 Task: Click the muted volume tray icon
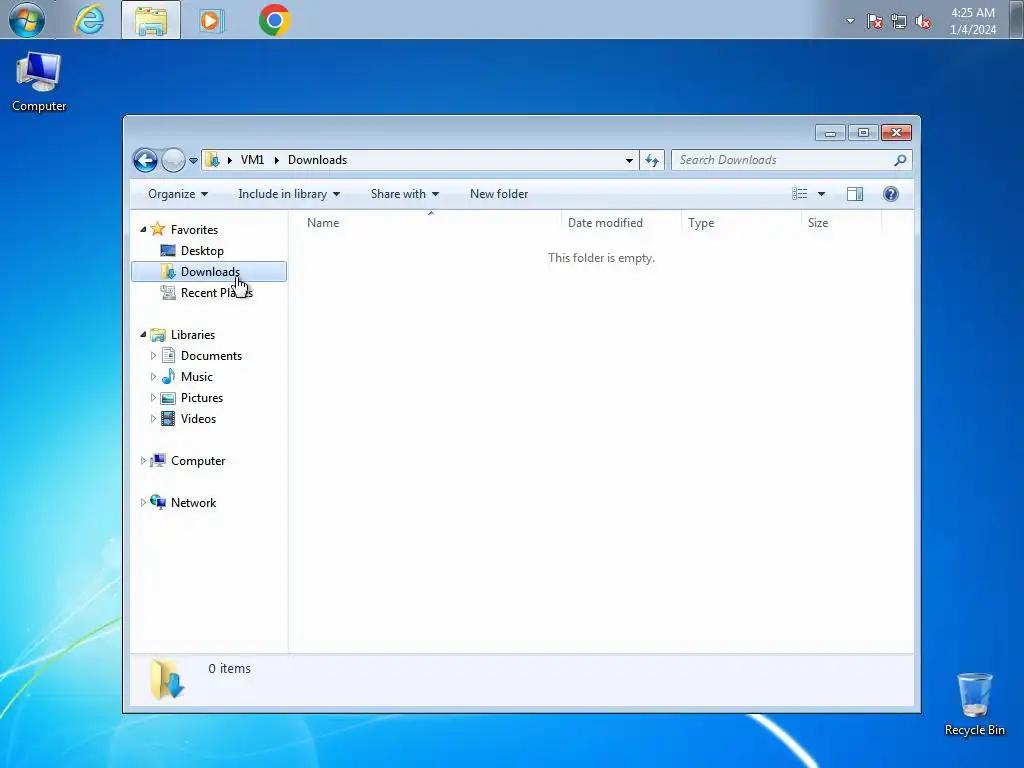(923, 22)
